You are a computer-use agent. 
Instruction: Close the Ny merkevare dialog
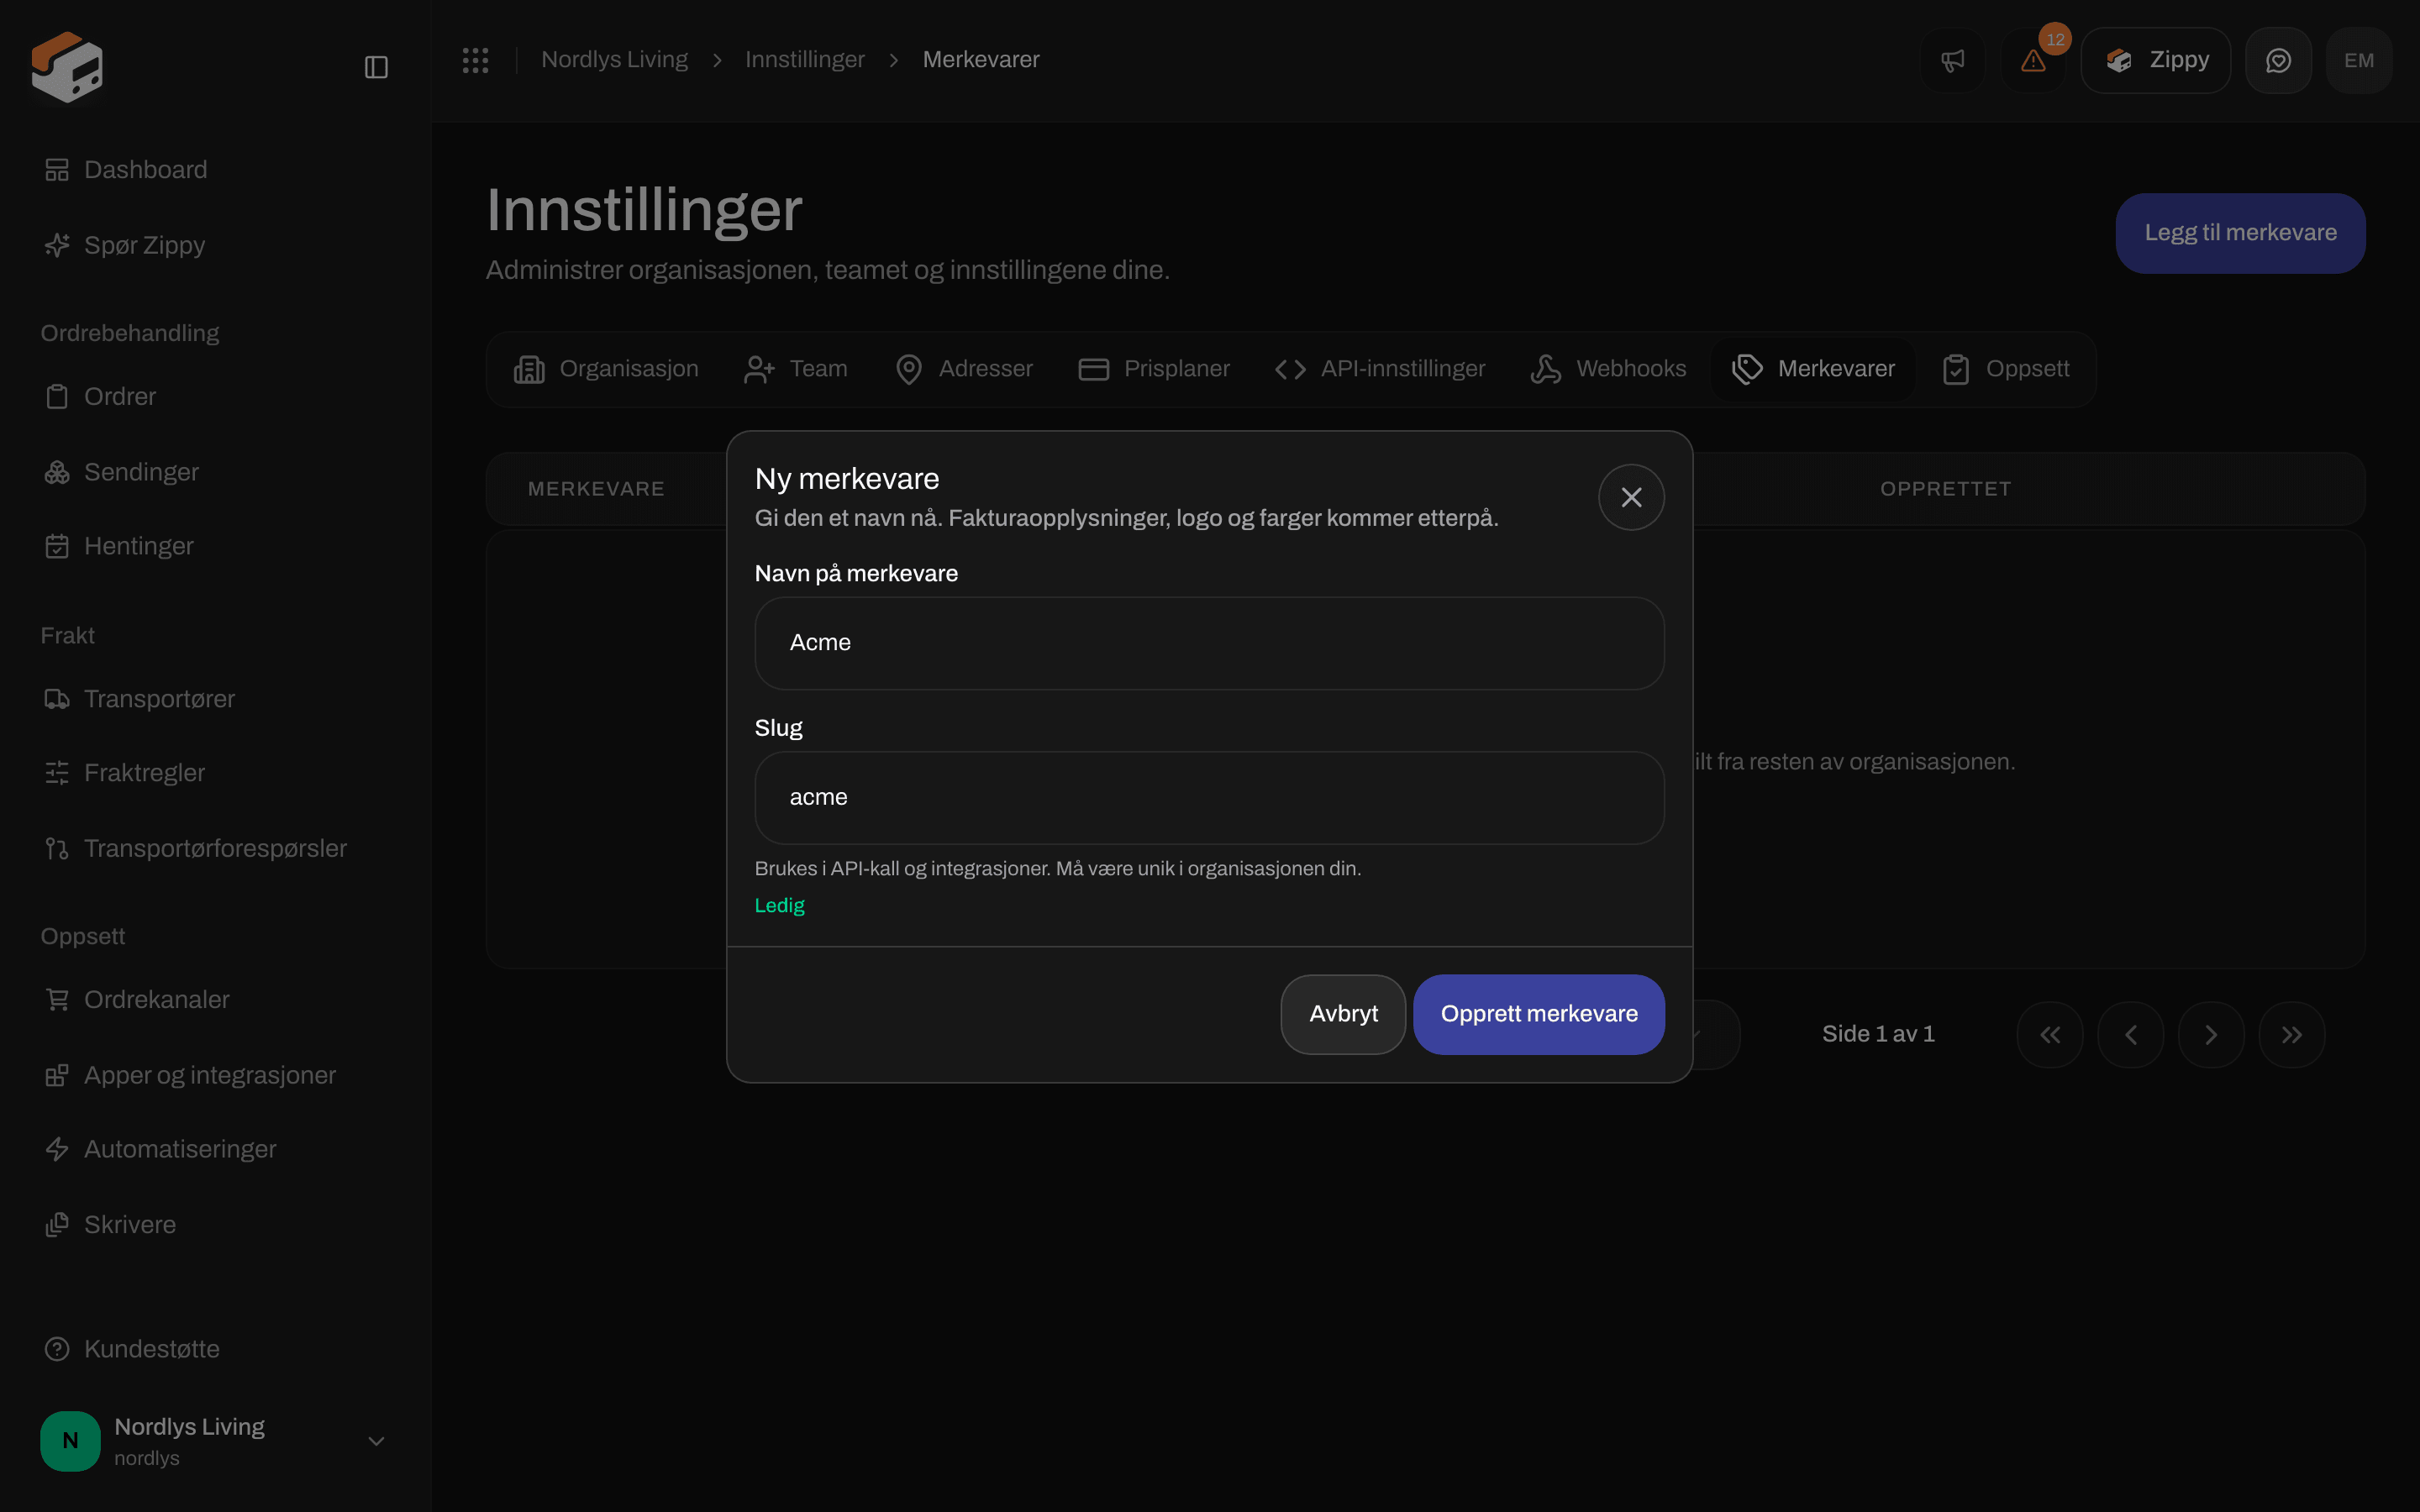tap(1631, 497)
